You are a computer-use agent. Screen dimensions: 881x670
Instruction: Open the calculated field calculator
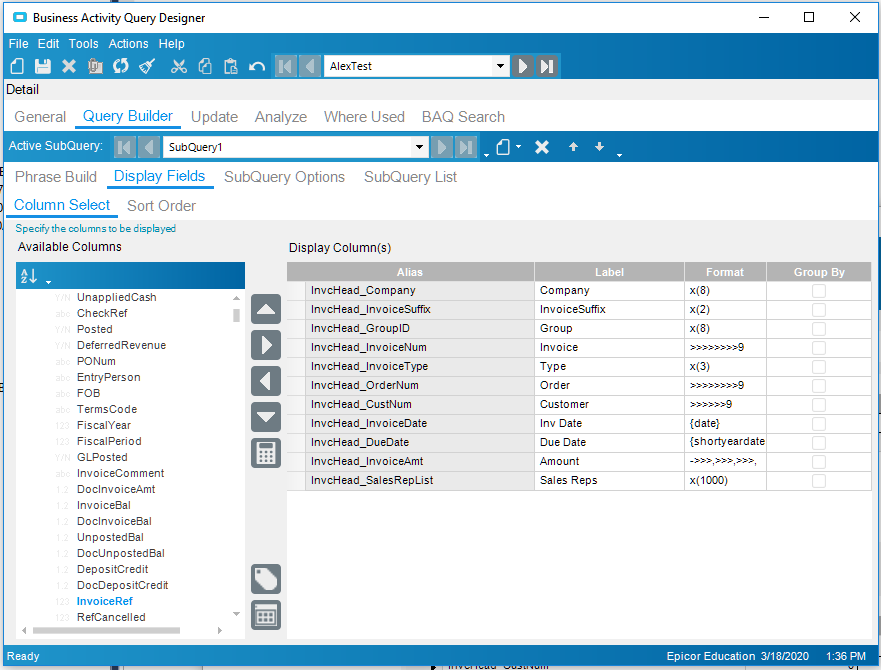(x=266, y=453)
